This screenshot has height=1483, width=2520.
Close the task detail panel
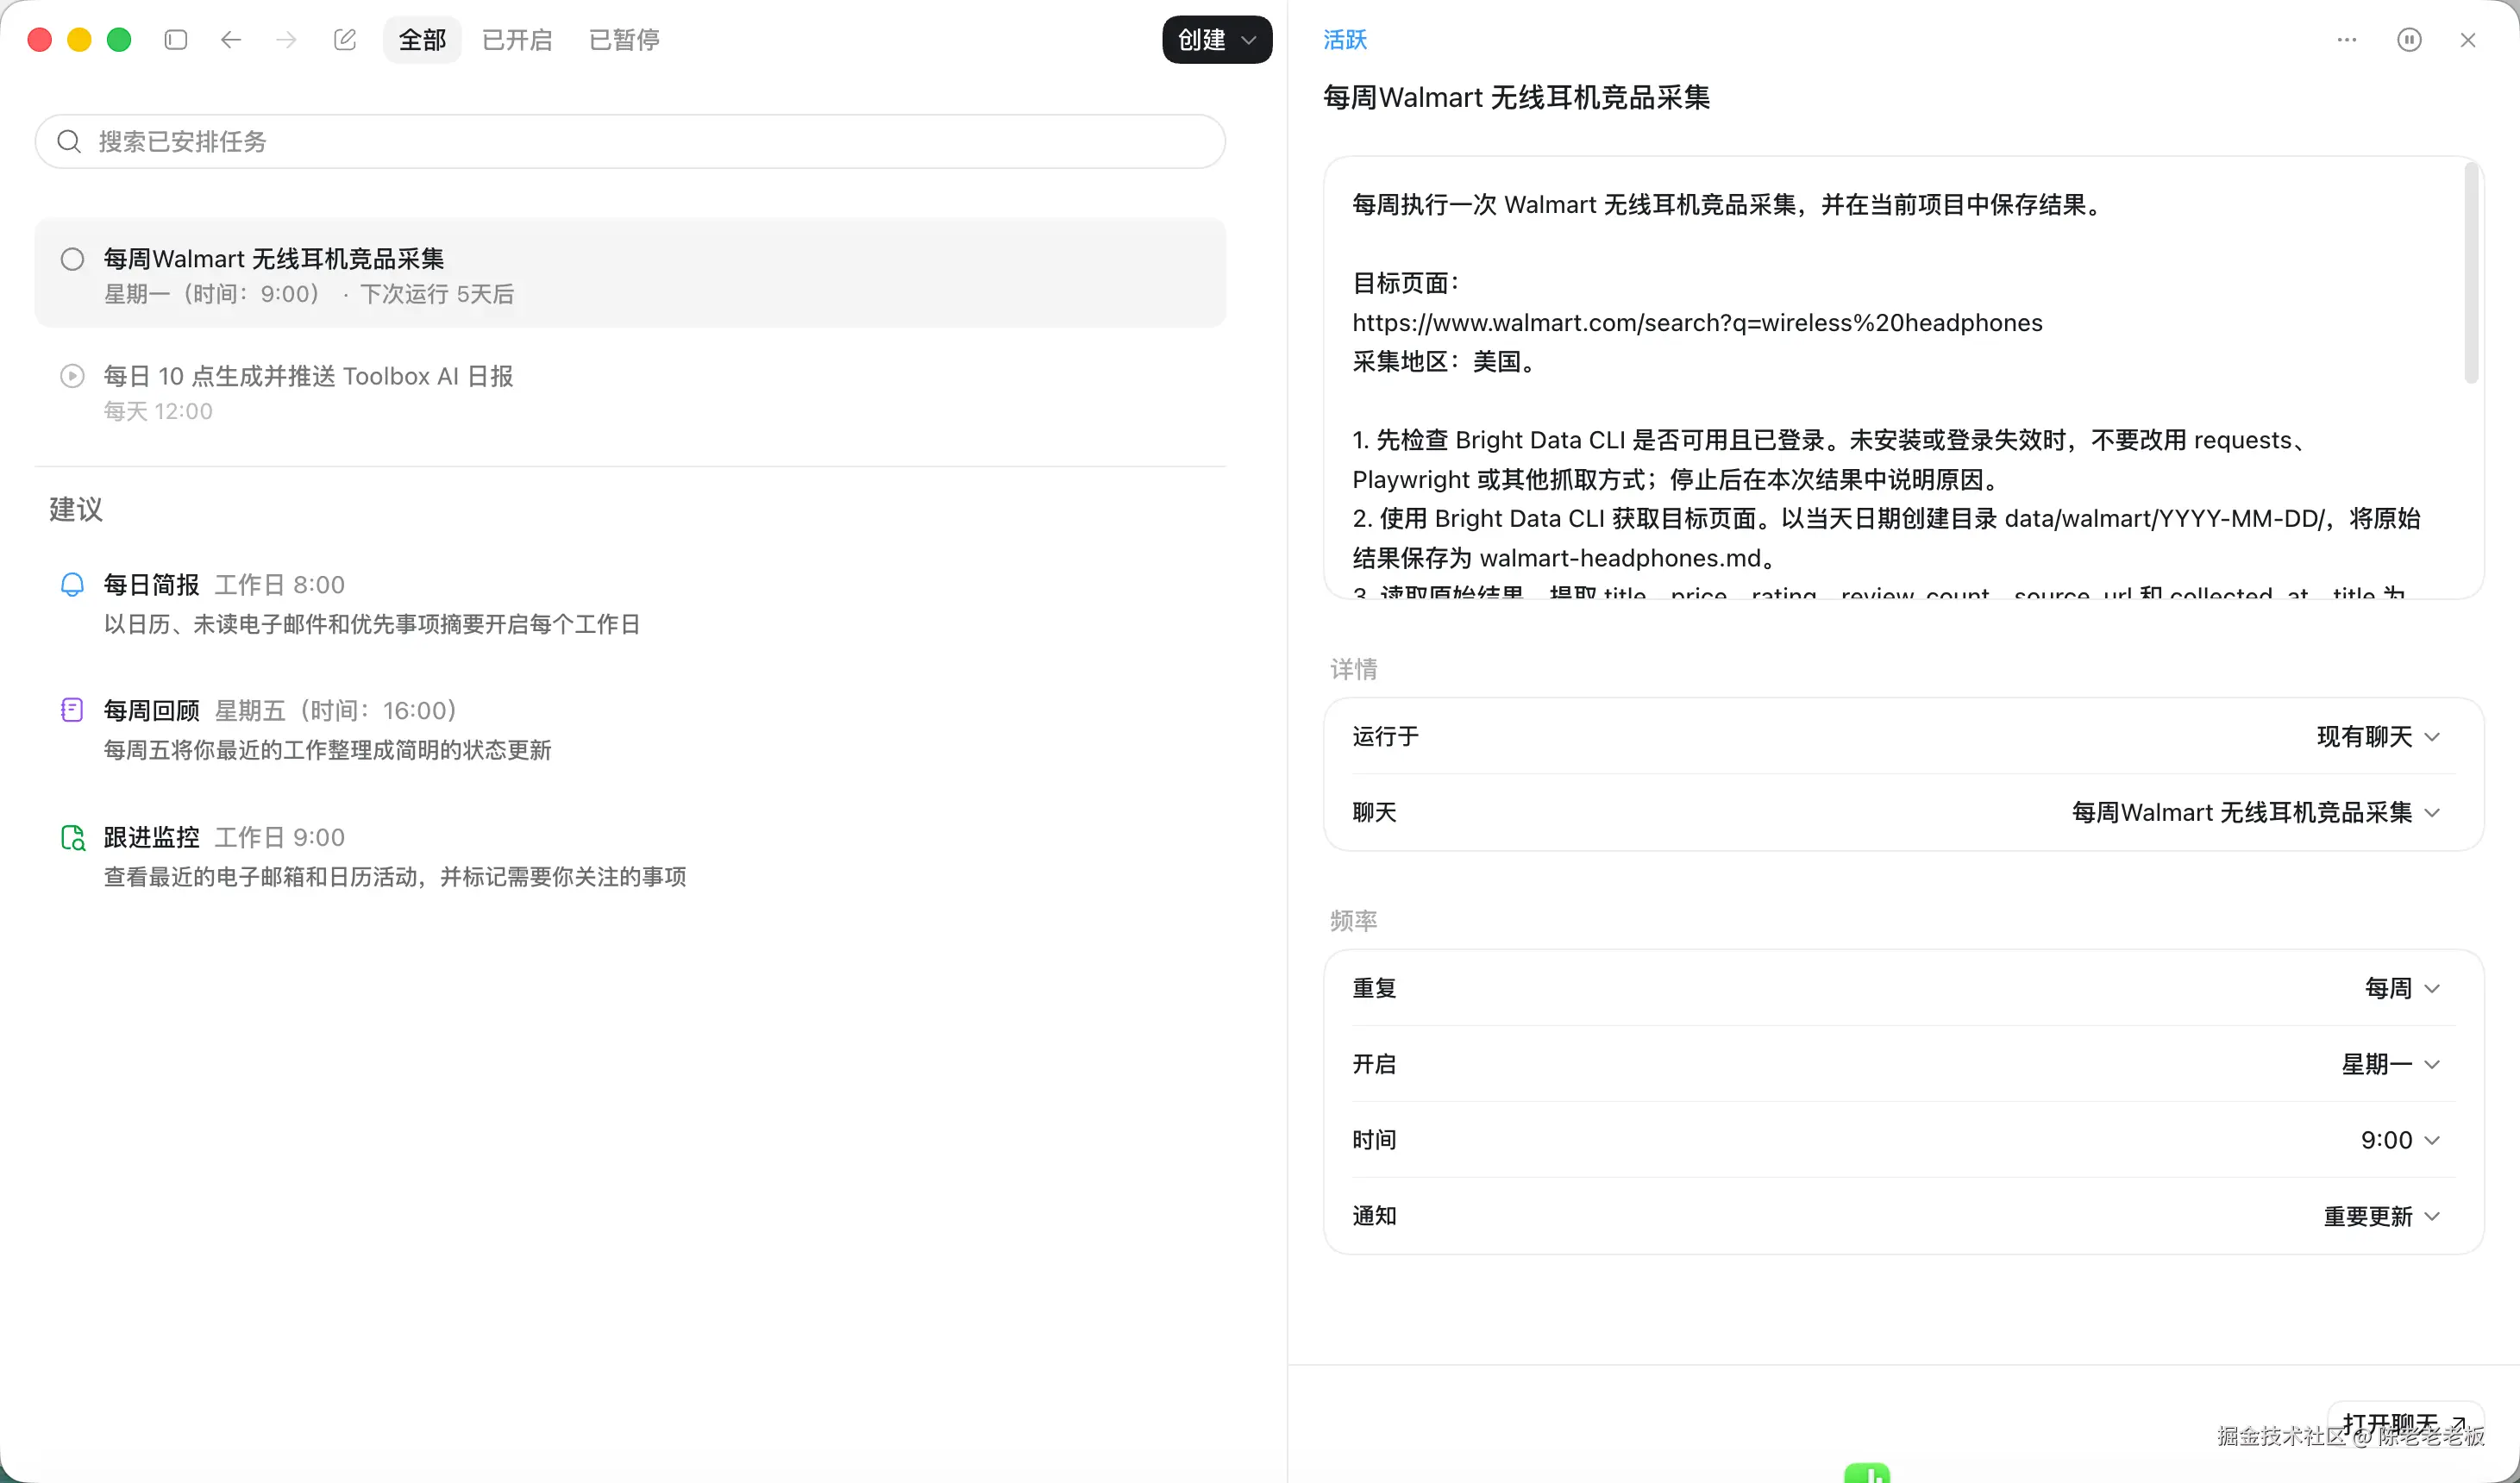point(2468,40)
